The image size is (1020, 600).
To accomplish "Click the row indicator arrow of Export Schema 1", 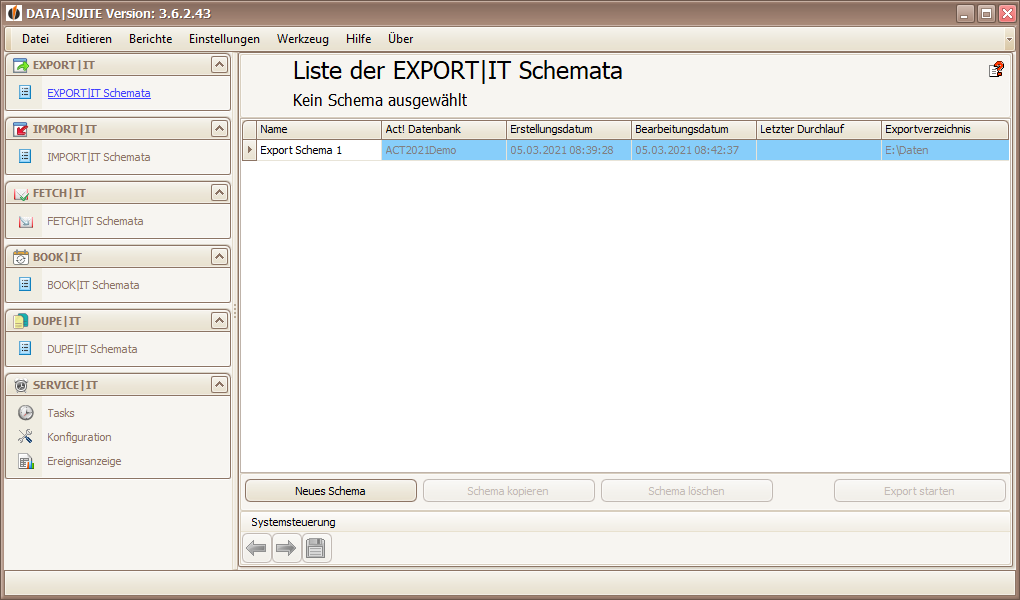I will coord(249,150).
